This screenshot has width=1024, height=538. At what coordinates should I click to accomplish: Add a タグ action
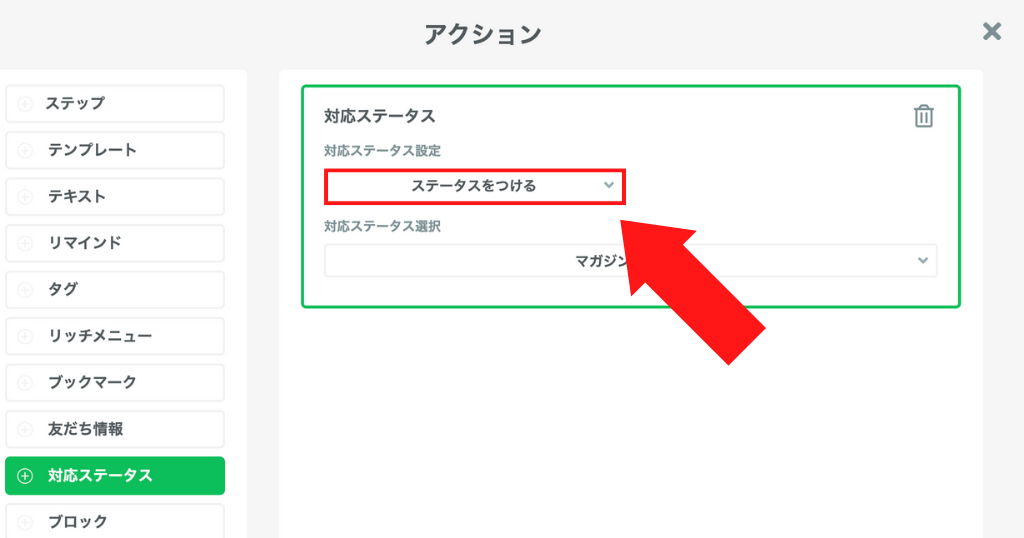coord(115,289)
